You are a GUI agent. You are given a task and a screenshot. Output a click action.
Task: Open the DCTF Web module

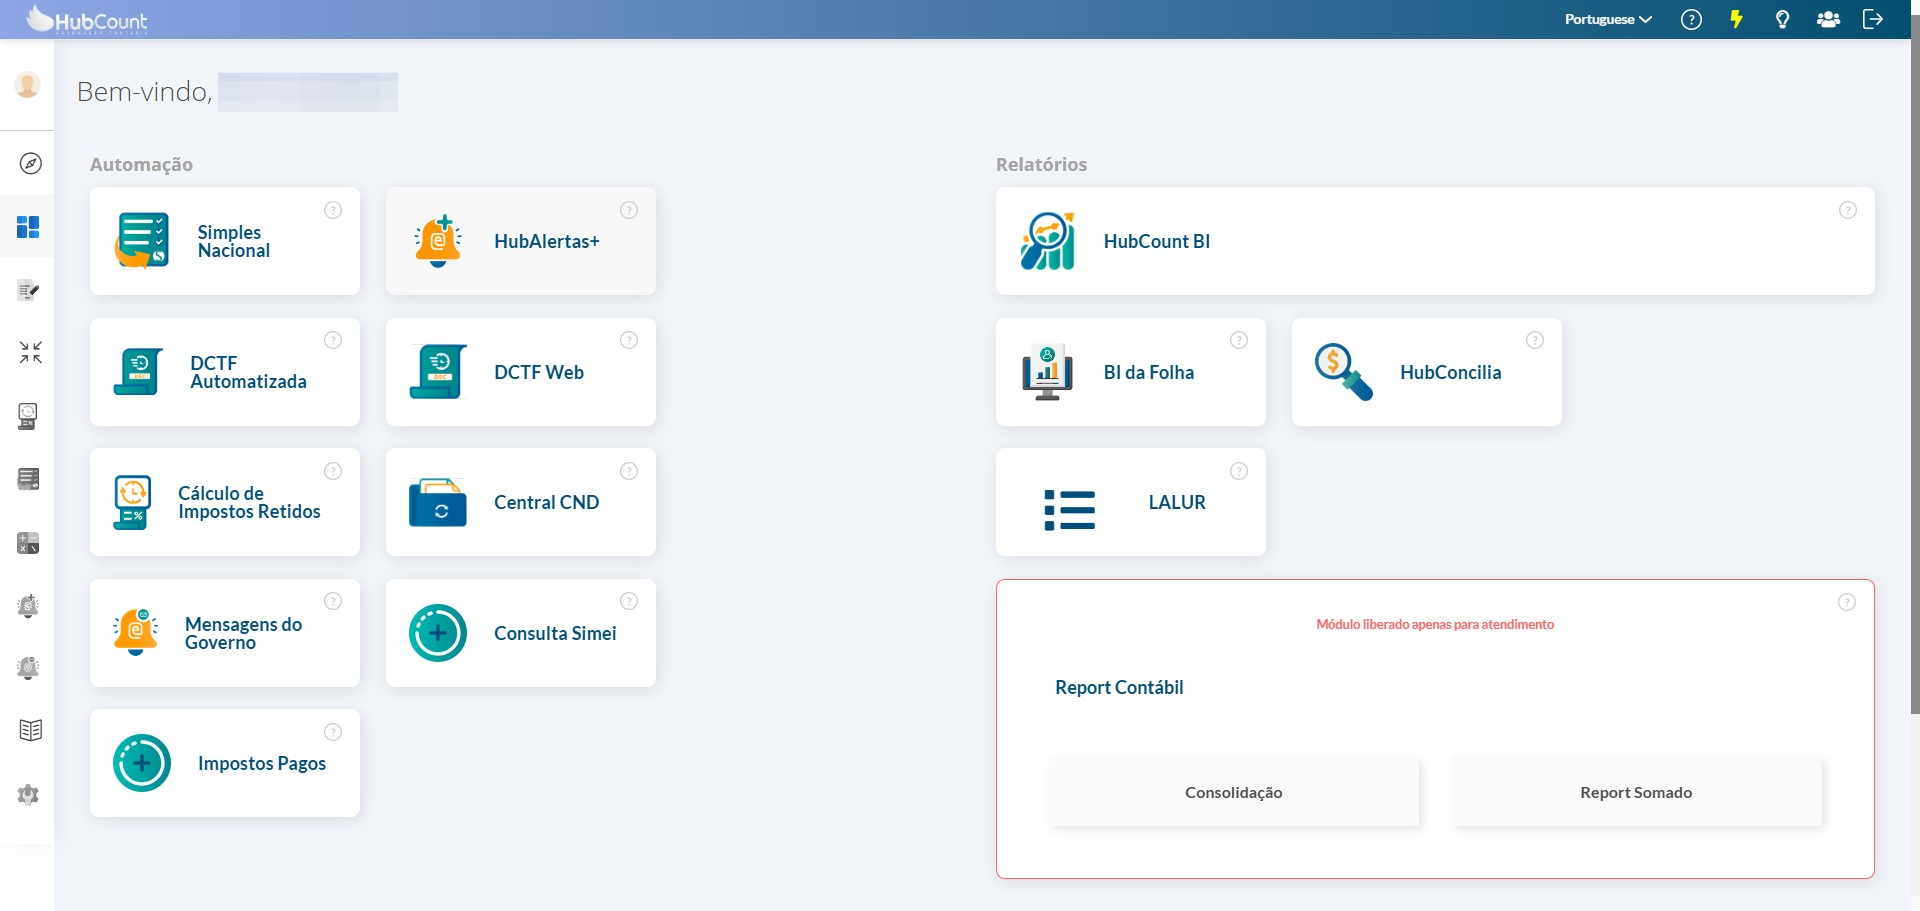(x=521, y=372)
